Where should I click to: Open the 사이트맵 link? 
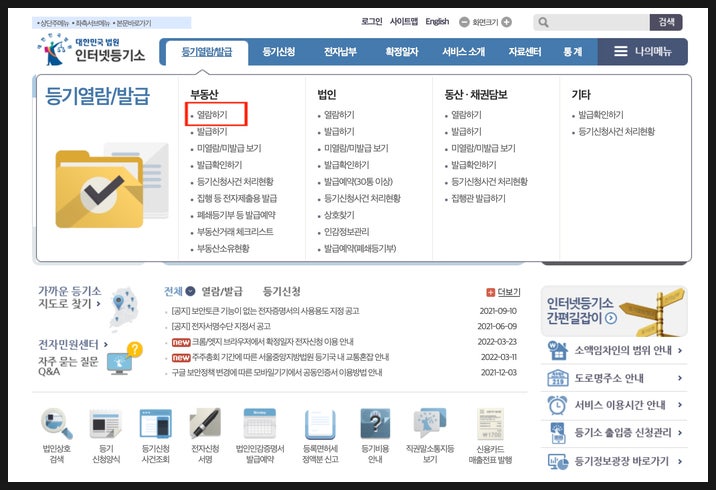404,21
